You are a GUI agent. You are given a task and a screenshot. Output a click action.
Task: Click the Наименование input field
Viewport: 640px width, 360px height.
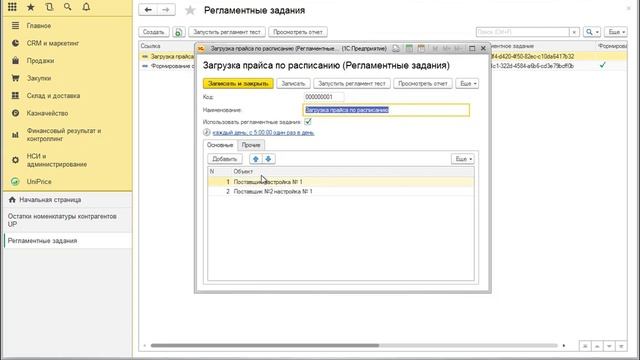[x=386, y=110]
